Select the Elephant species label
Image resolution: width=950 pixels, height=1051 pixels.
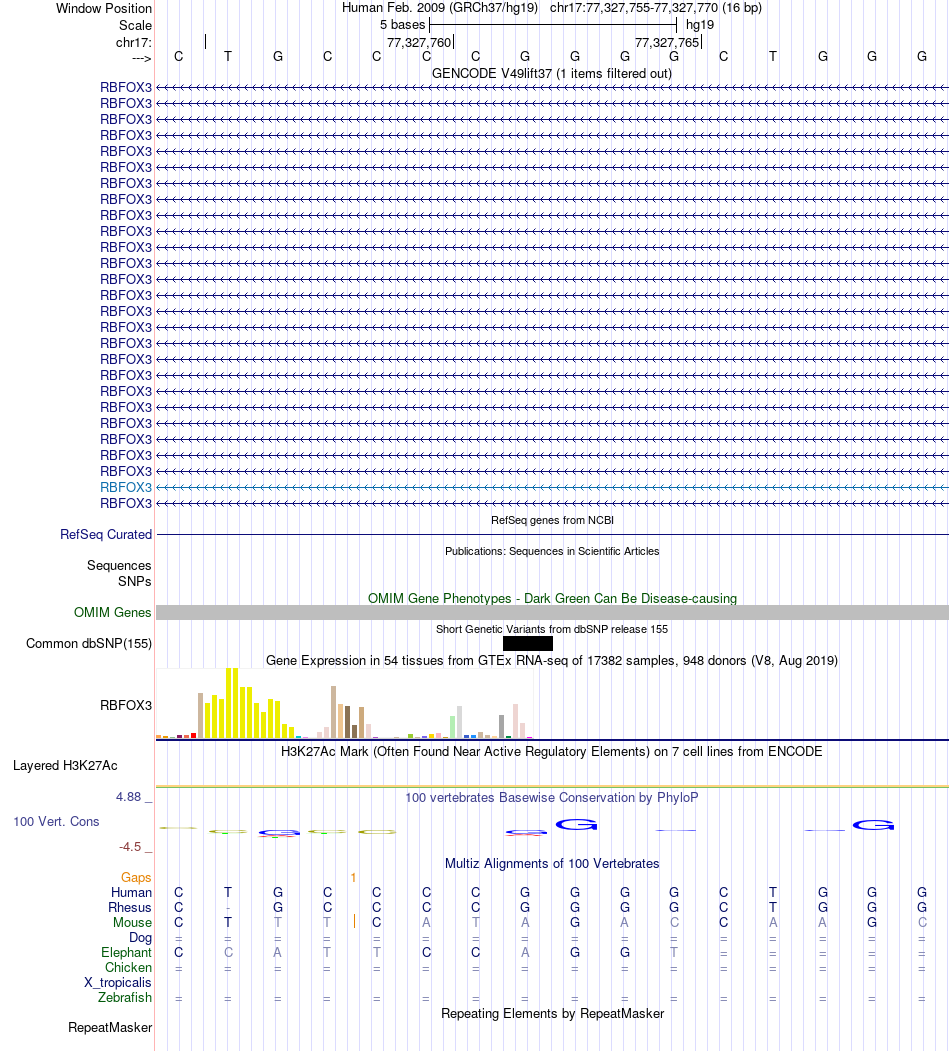[127, 952]
